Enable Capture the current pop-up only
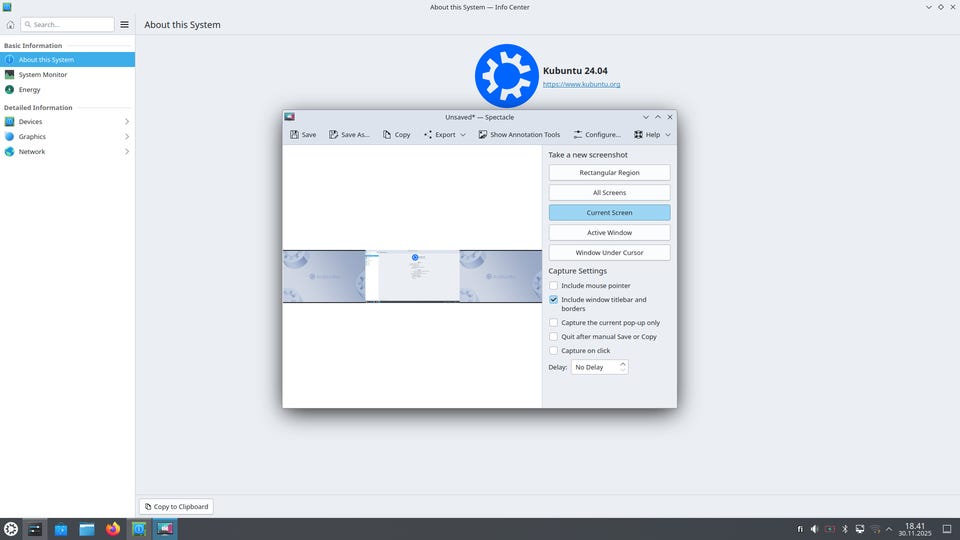The width and height of the screenshot is (960, 540). pos(553,322)
